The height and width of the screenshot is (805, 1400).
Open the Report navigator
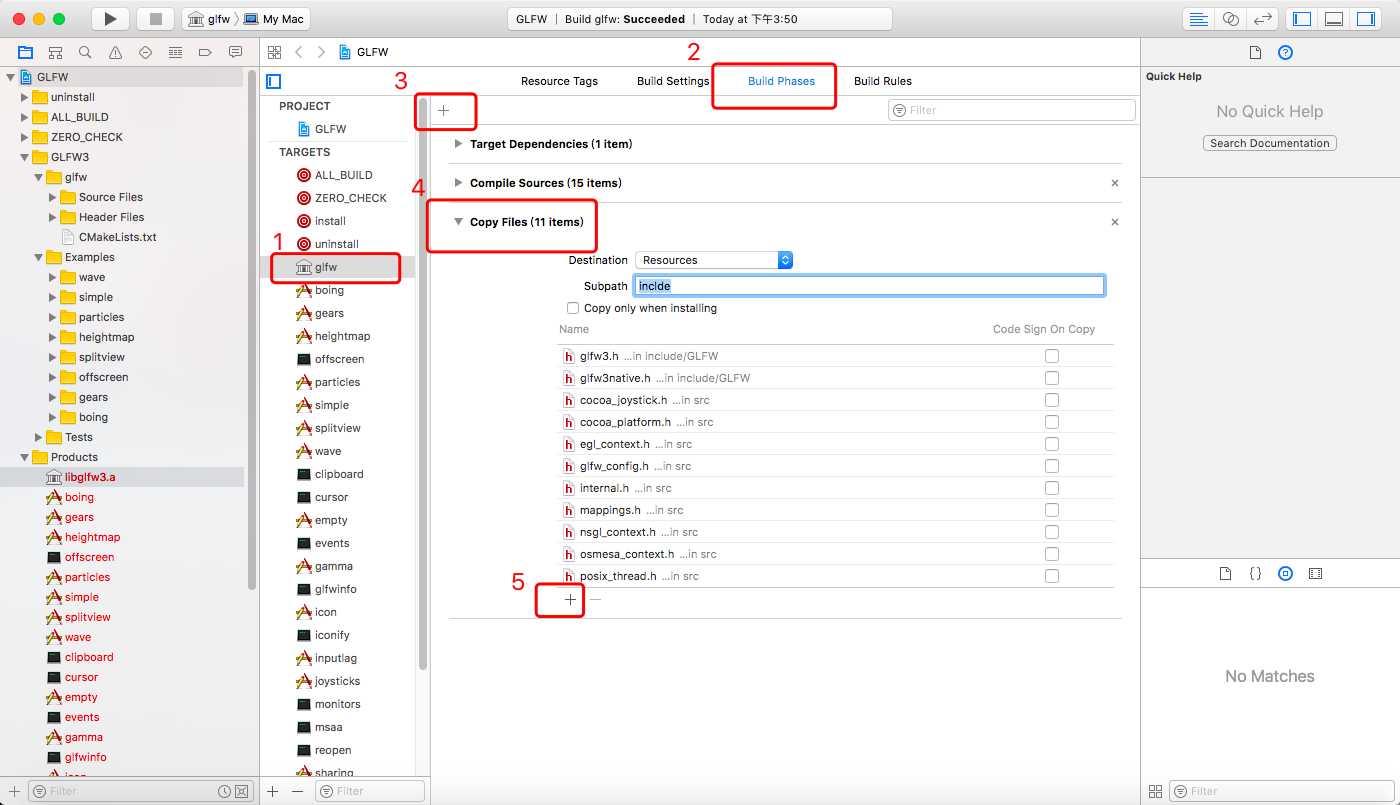[x=236, y=52]
